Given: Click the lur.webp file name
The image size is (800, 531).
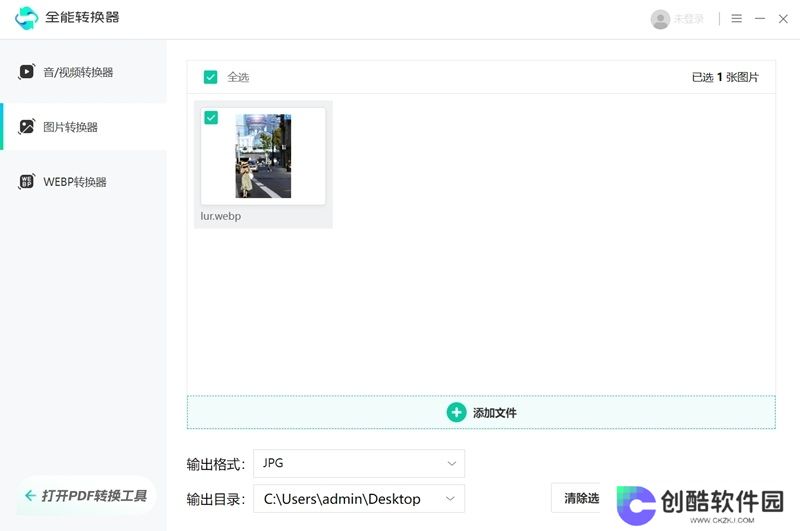Looking at the screenshot, I should point(220,216).
